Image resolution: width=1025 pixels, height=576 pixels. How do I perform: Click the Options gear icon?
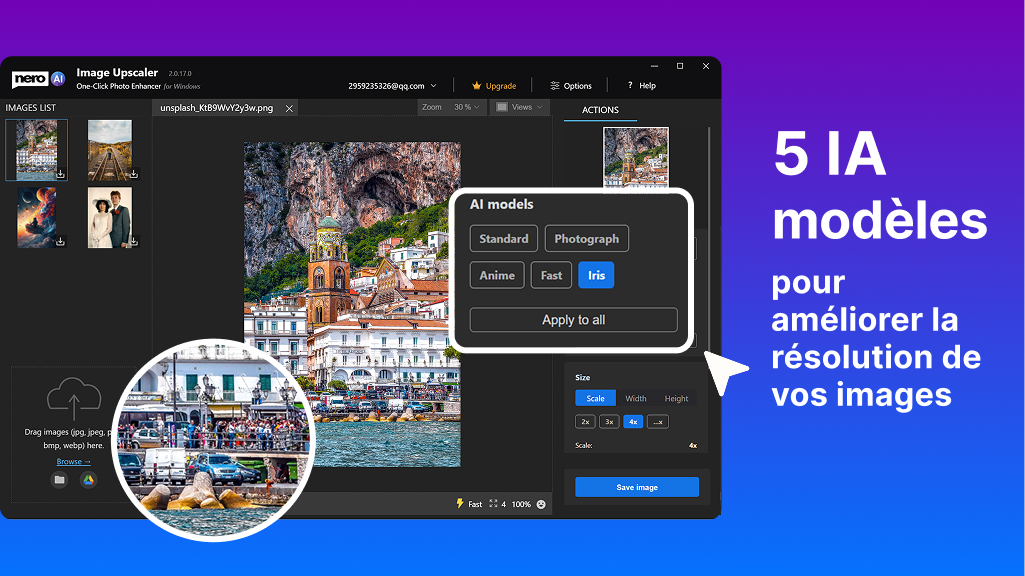click(555, 85)
